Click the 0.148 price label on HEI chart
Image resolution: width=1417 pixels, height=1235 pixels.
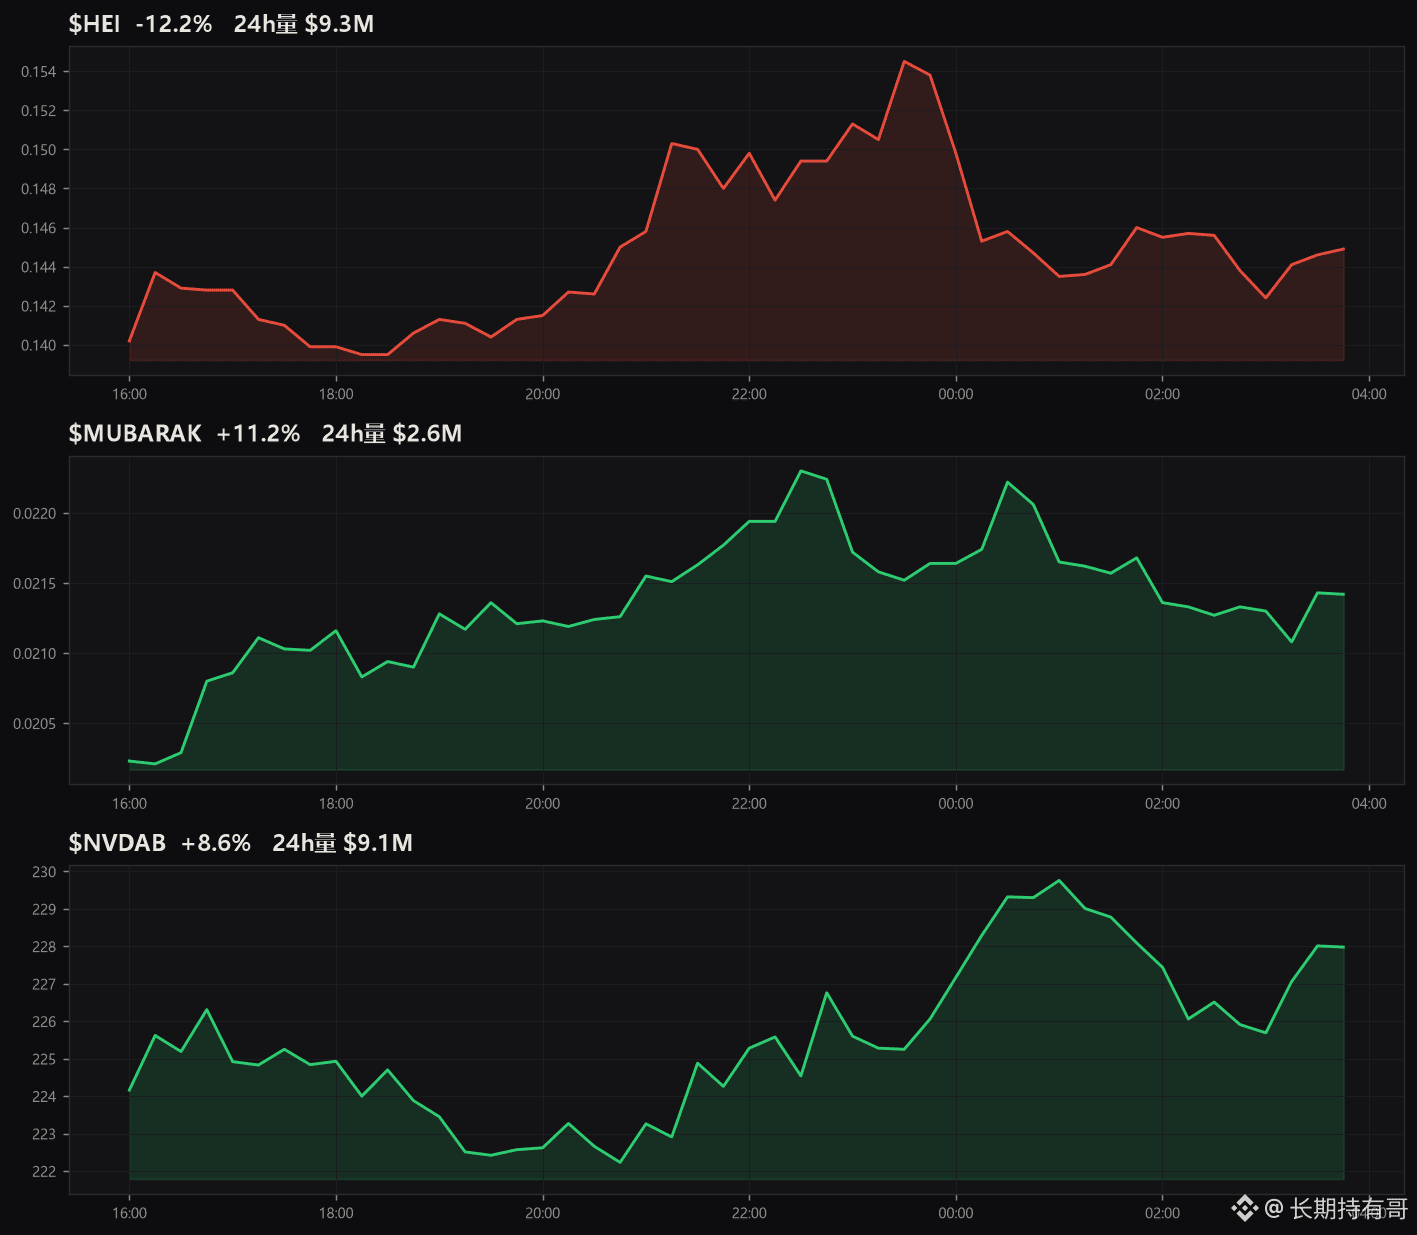[39, 189]
